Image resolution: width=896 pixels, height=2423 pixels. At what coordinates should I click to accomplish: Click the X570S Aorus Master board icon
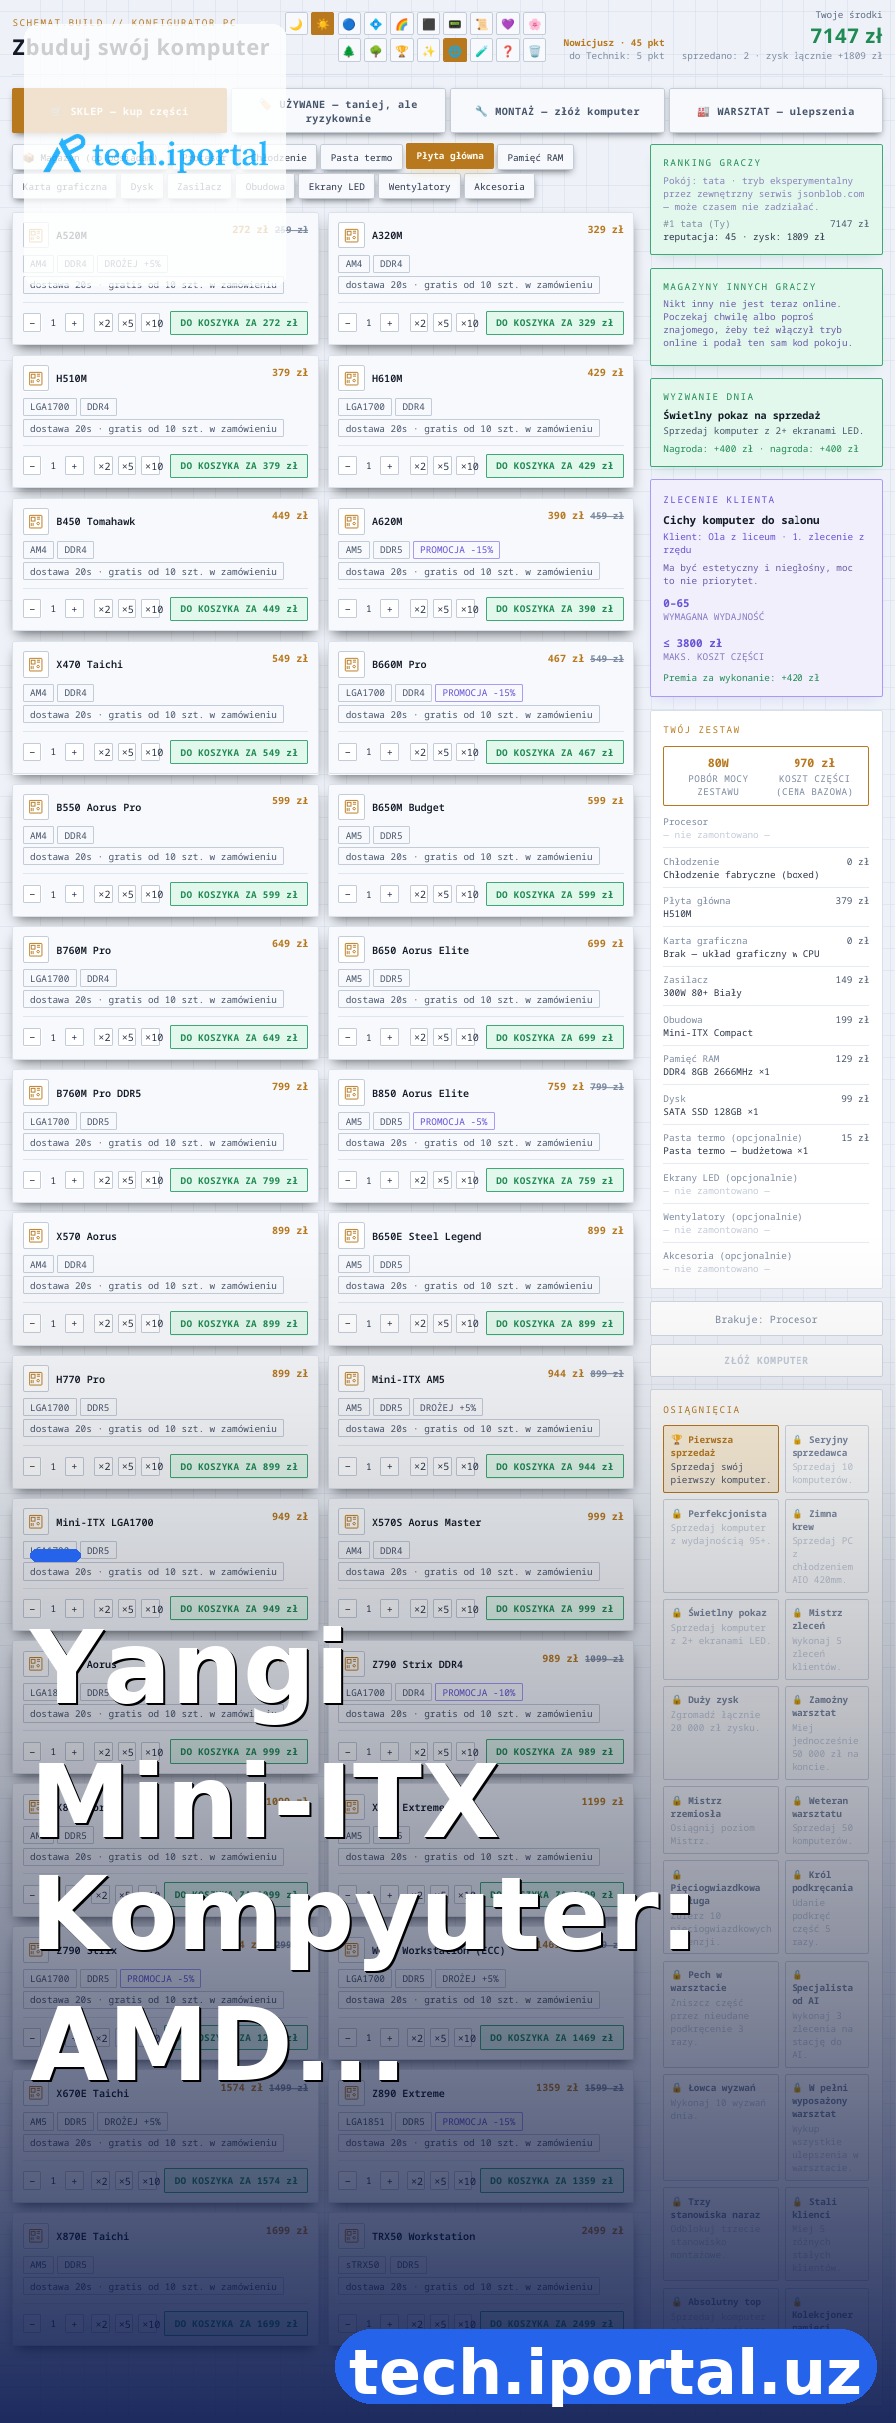[x=351, y=1522]
